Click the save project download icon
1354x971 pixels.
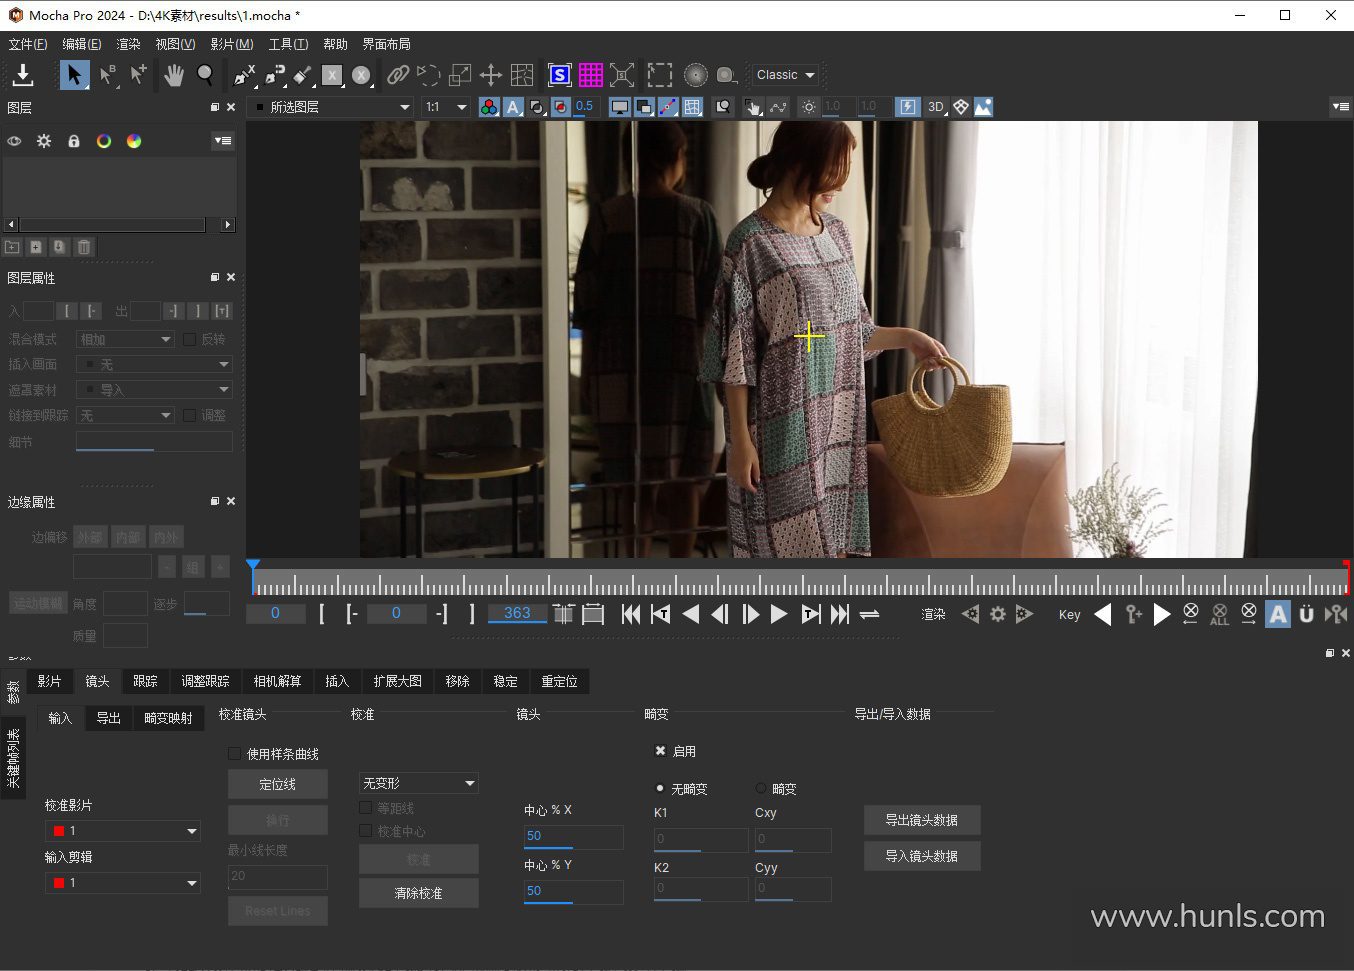pyautogui.click(x=23, y=75)
